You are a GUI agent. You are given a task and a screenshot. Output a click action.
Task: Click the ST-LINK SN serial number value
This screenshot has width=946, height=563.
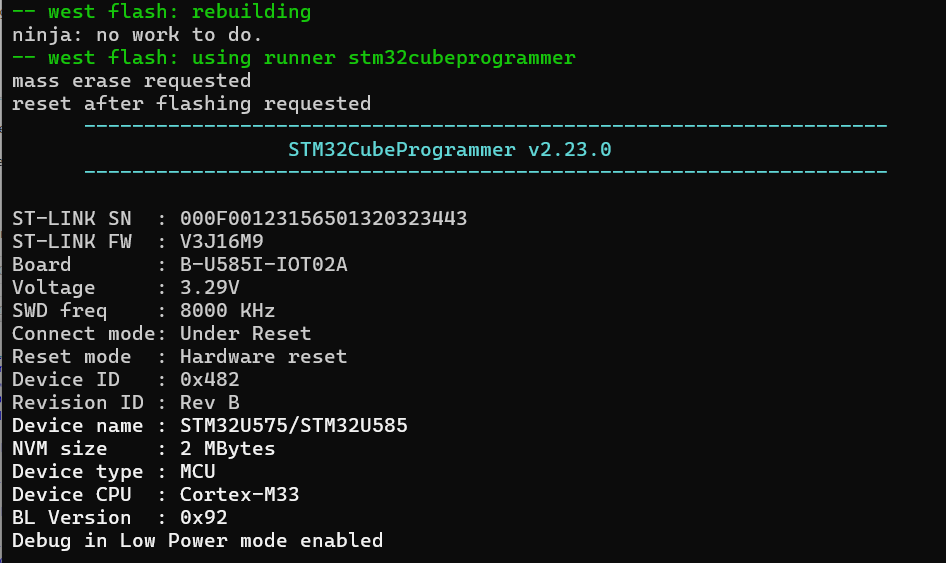323,218
